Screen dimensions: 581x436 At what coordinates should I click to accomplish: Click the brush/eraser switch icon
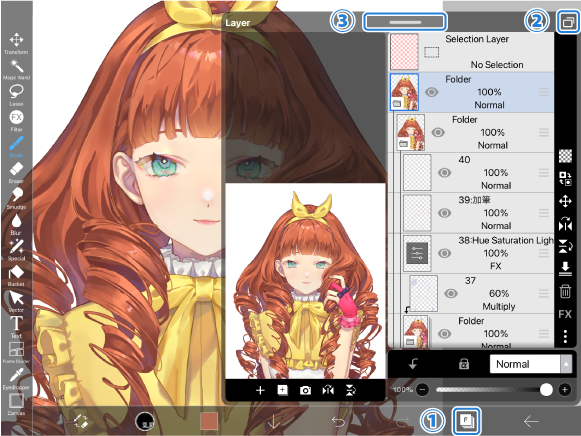click(x=81, y=421)
